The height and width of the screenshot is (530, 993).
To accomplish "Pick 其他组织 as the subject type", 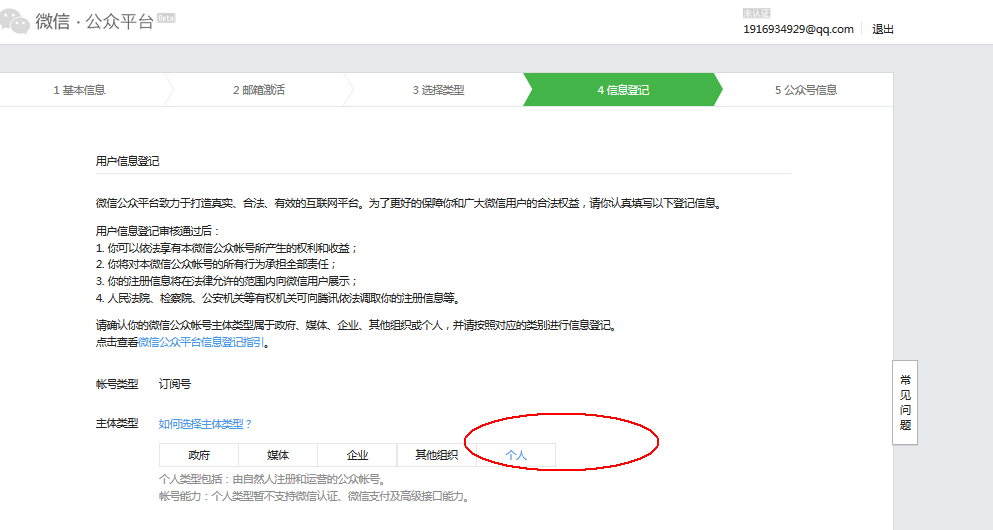I will (x=436, y=455).
